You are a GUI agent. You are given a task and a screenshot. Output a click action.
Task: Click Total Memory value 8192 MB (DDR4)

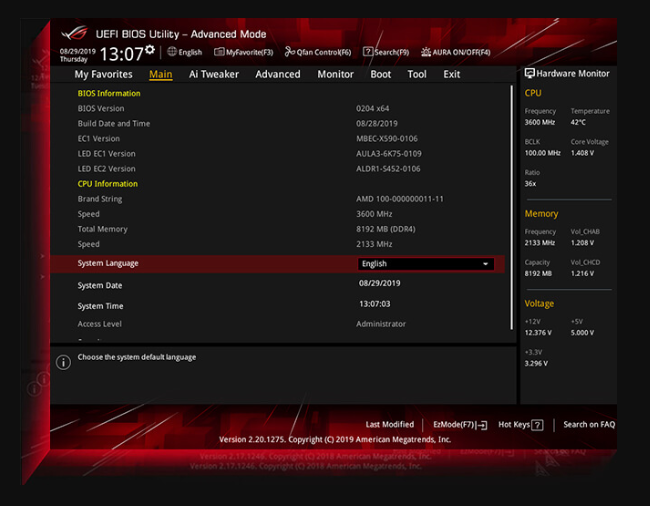click(386, 229)
